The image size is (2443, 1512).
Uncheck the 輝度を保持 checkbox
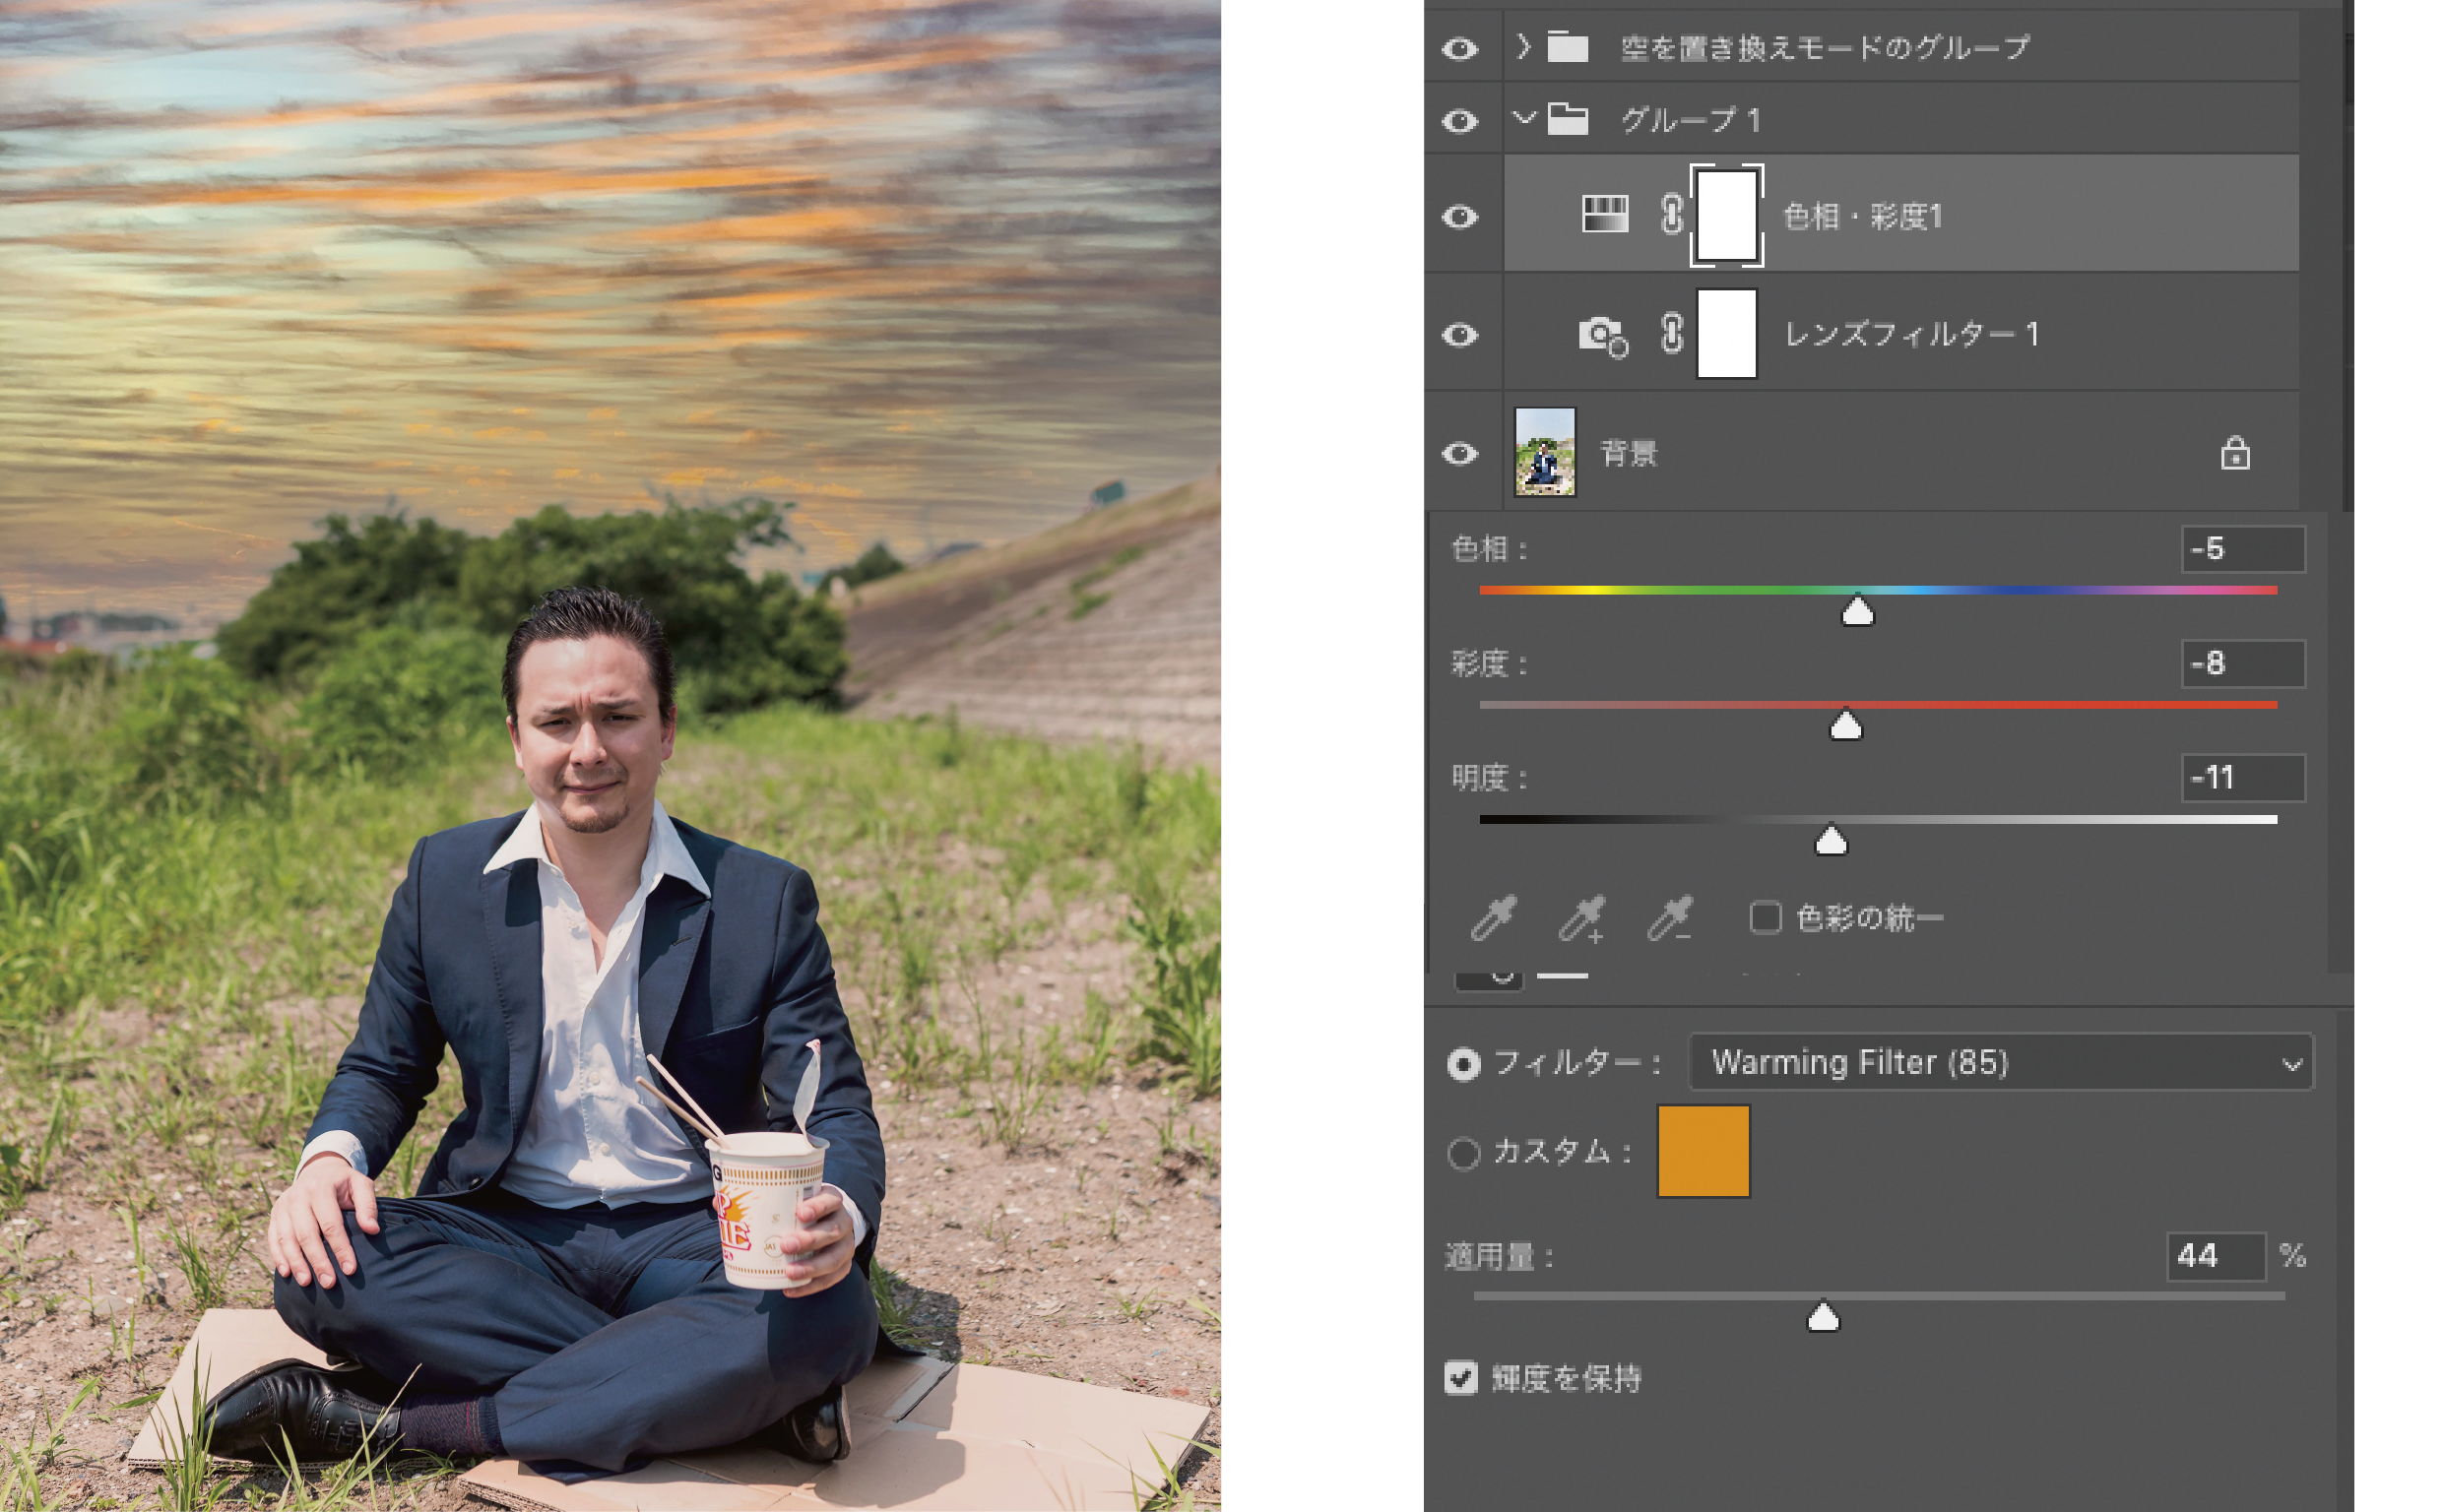tap(1461, 1377)
